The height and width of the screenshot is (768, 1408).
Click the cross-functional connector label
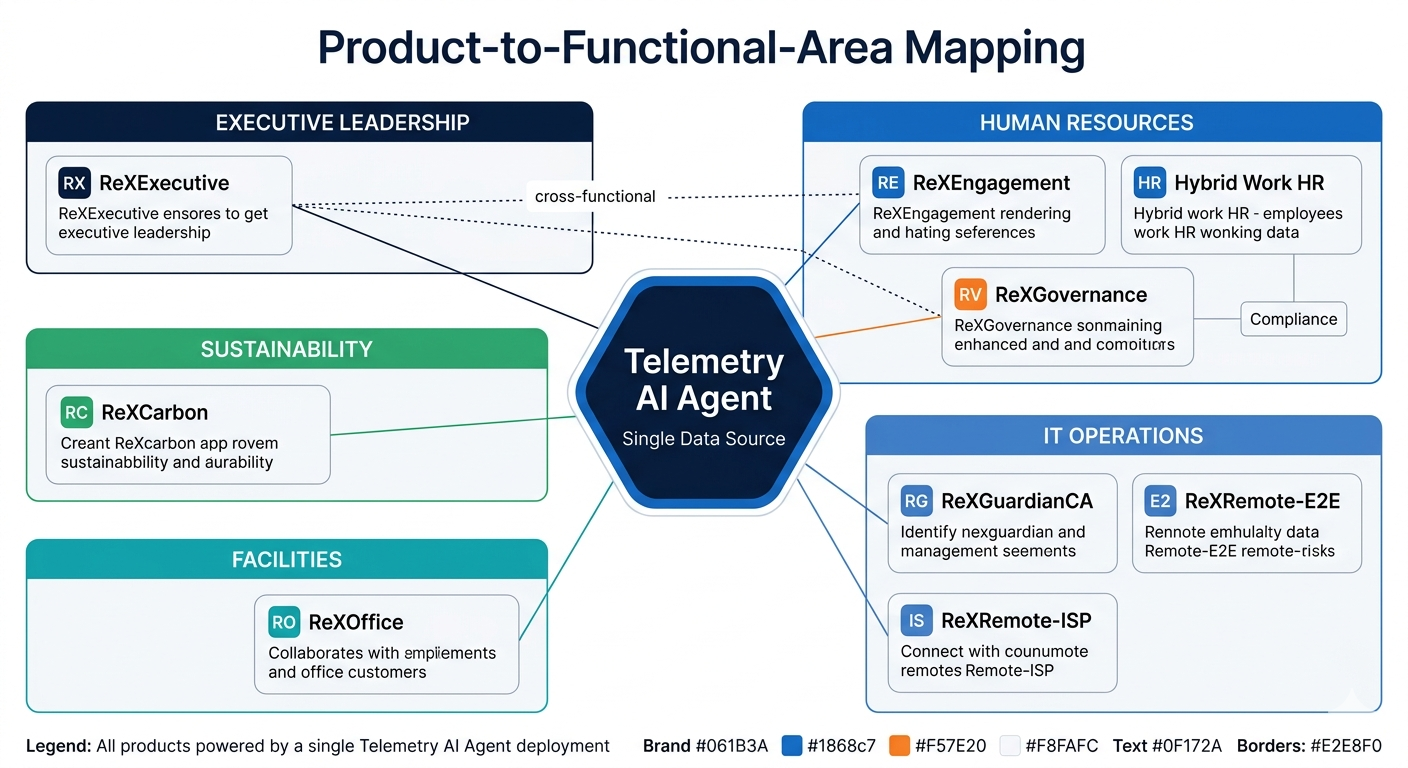pos(594,196)
